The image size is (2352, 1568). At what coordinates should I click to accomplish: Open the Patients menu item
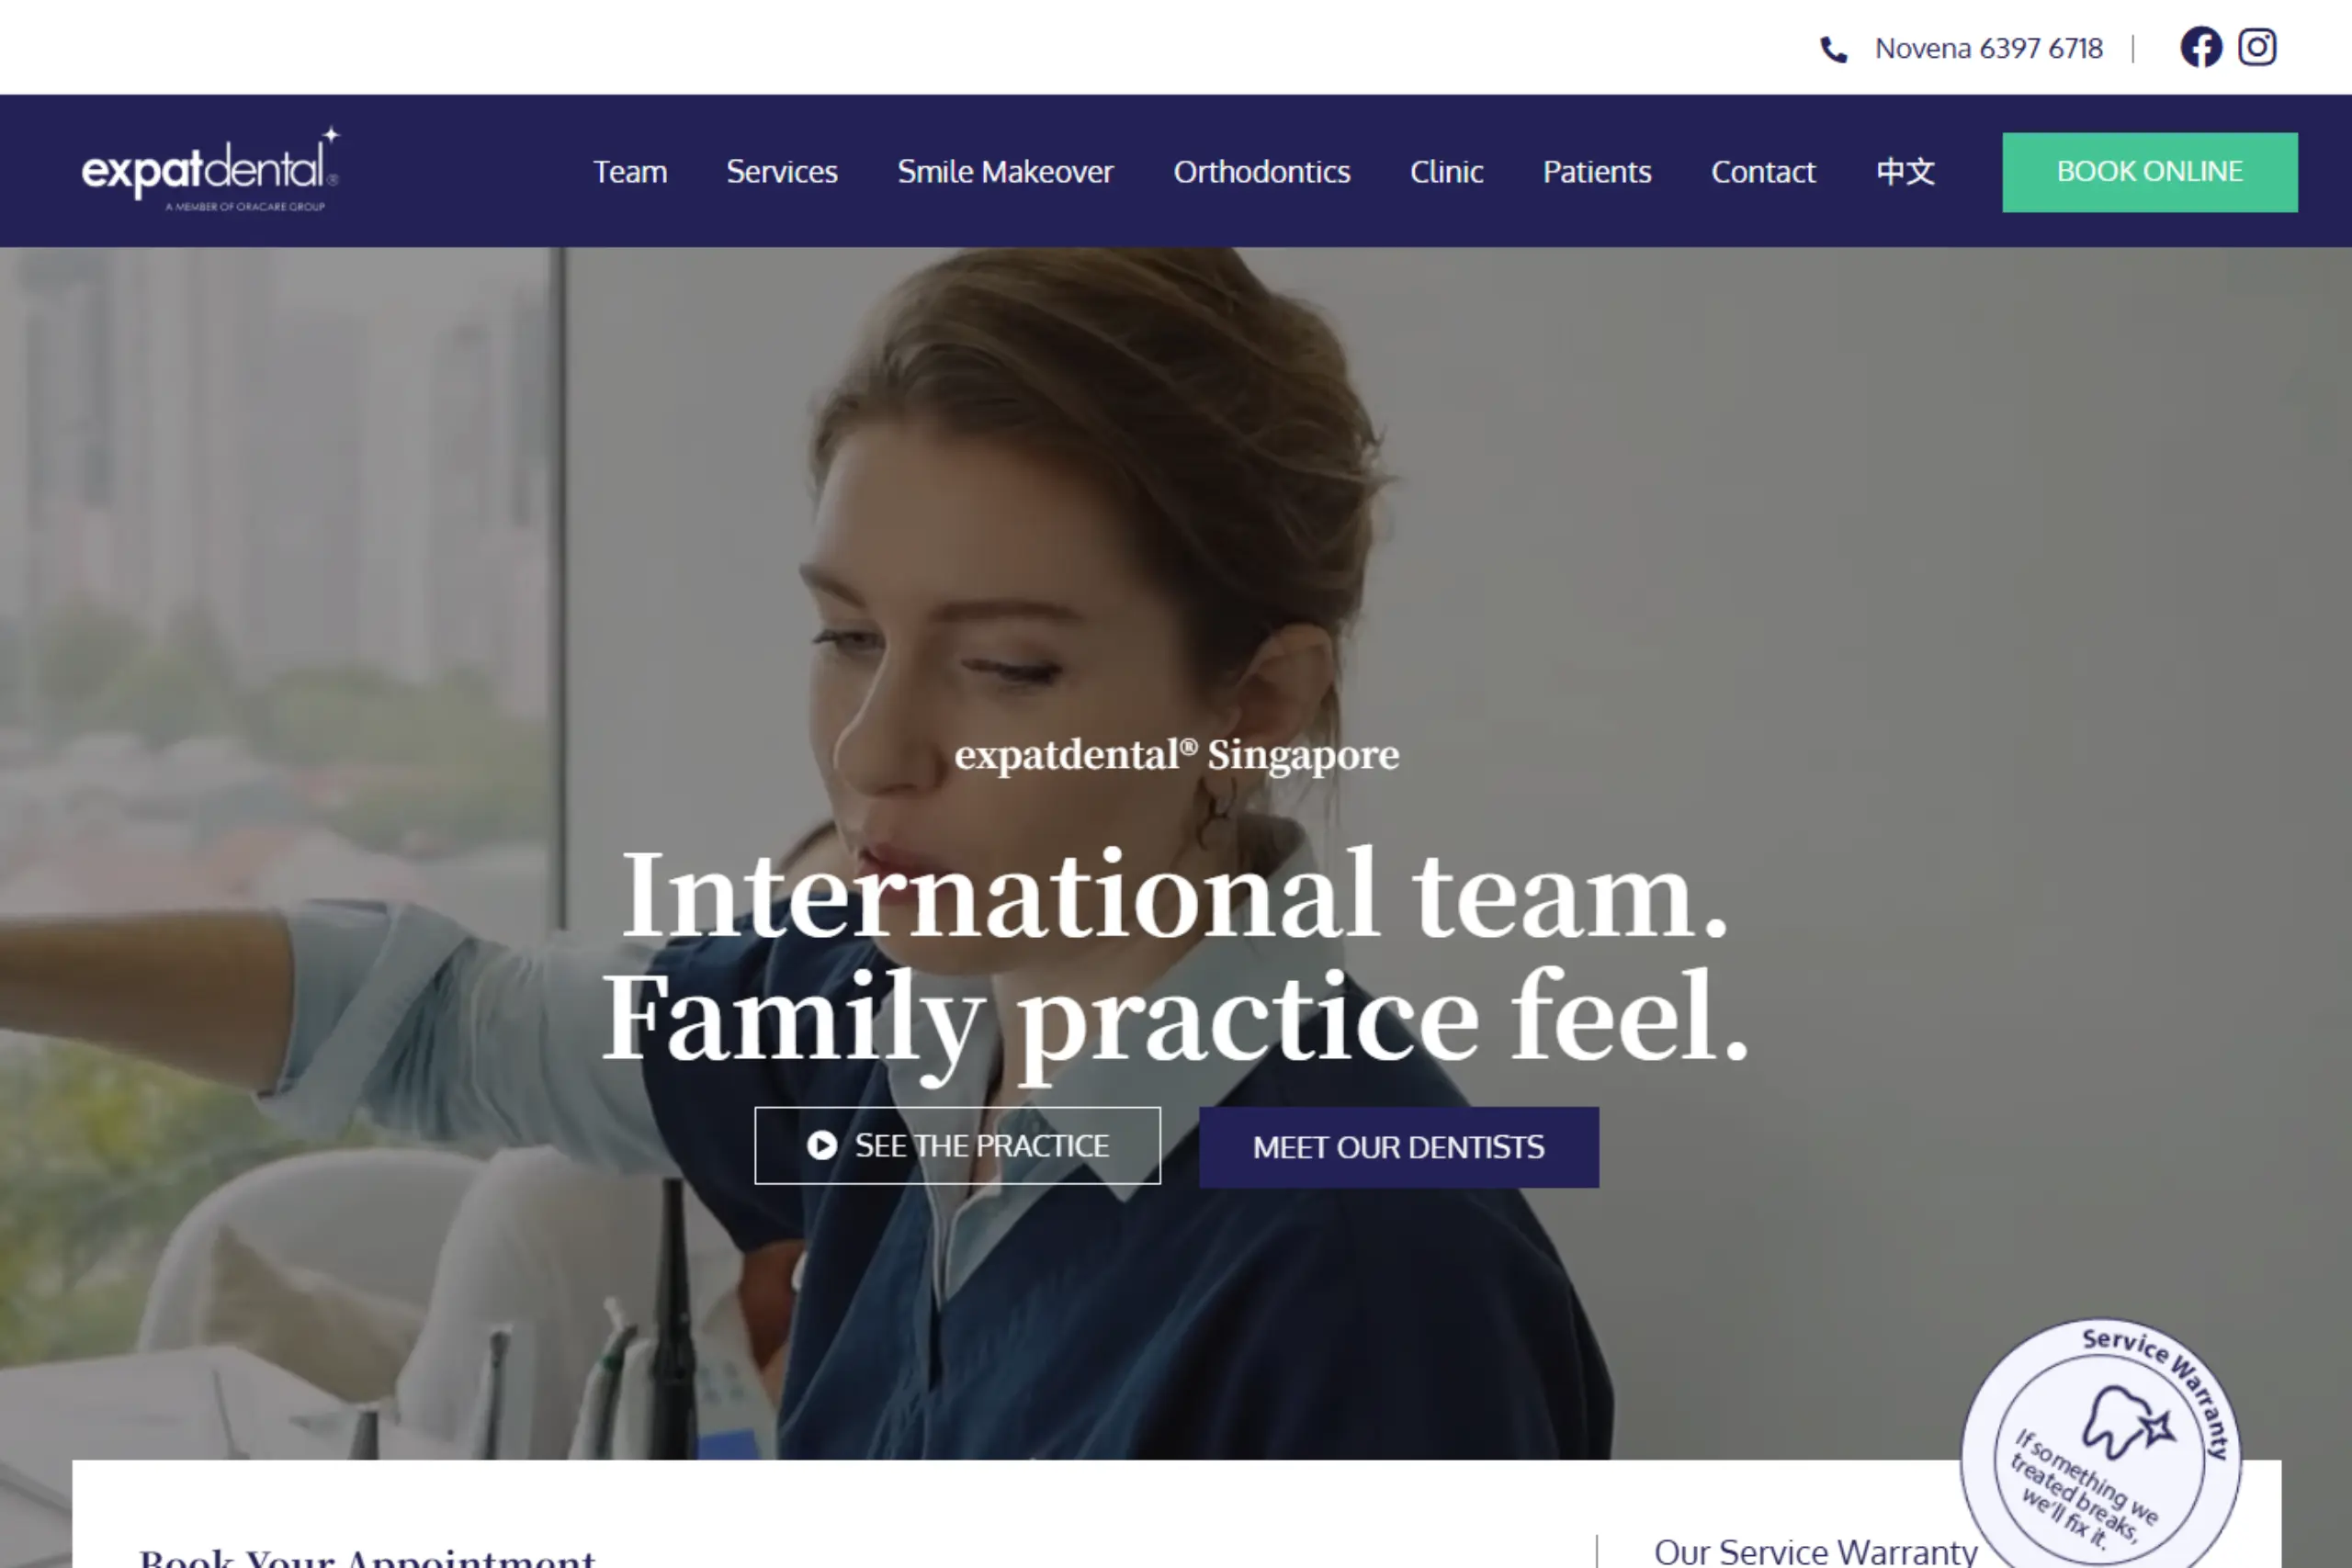tap(1597, 172)
